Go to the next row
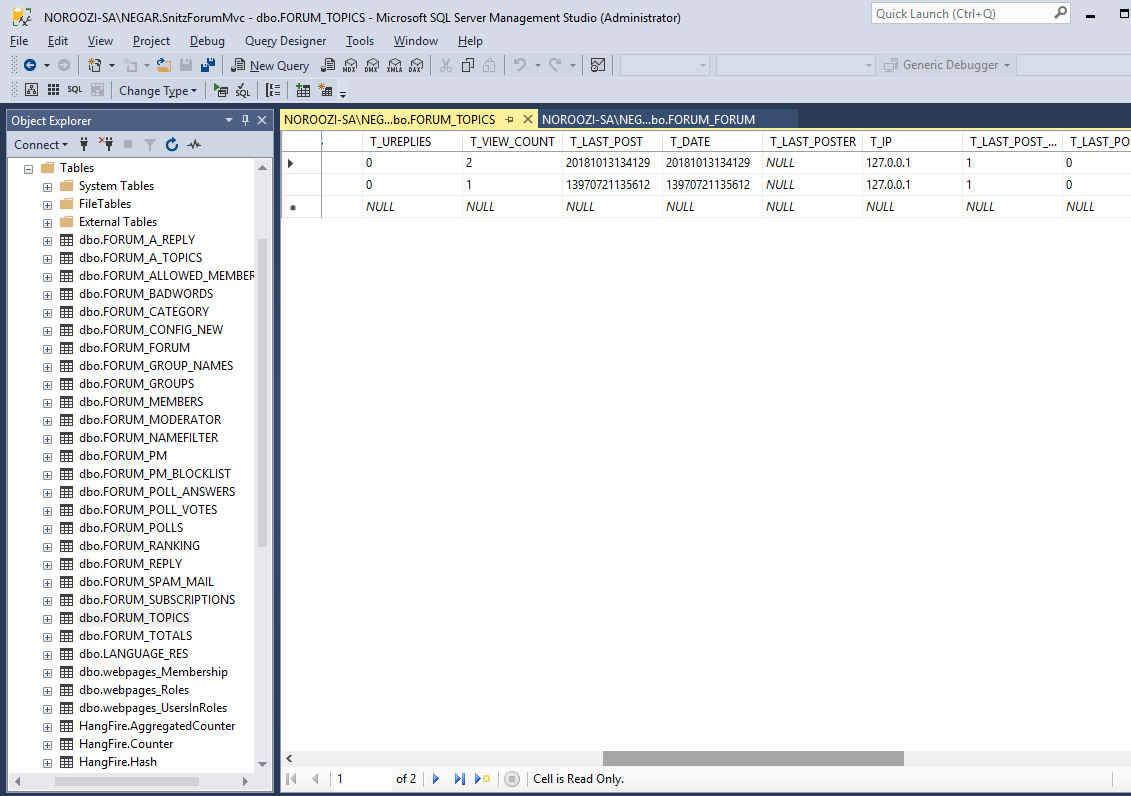Image resolution: width=1131 pixels, height=796 pixels. tap(436, 778)
